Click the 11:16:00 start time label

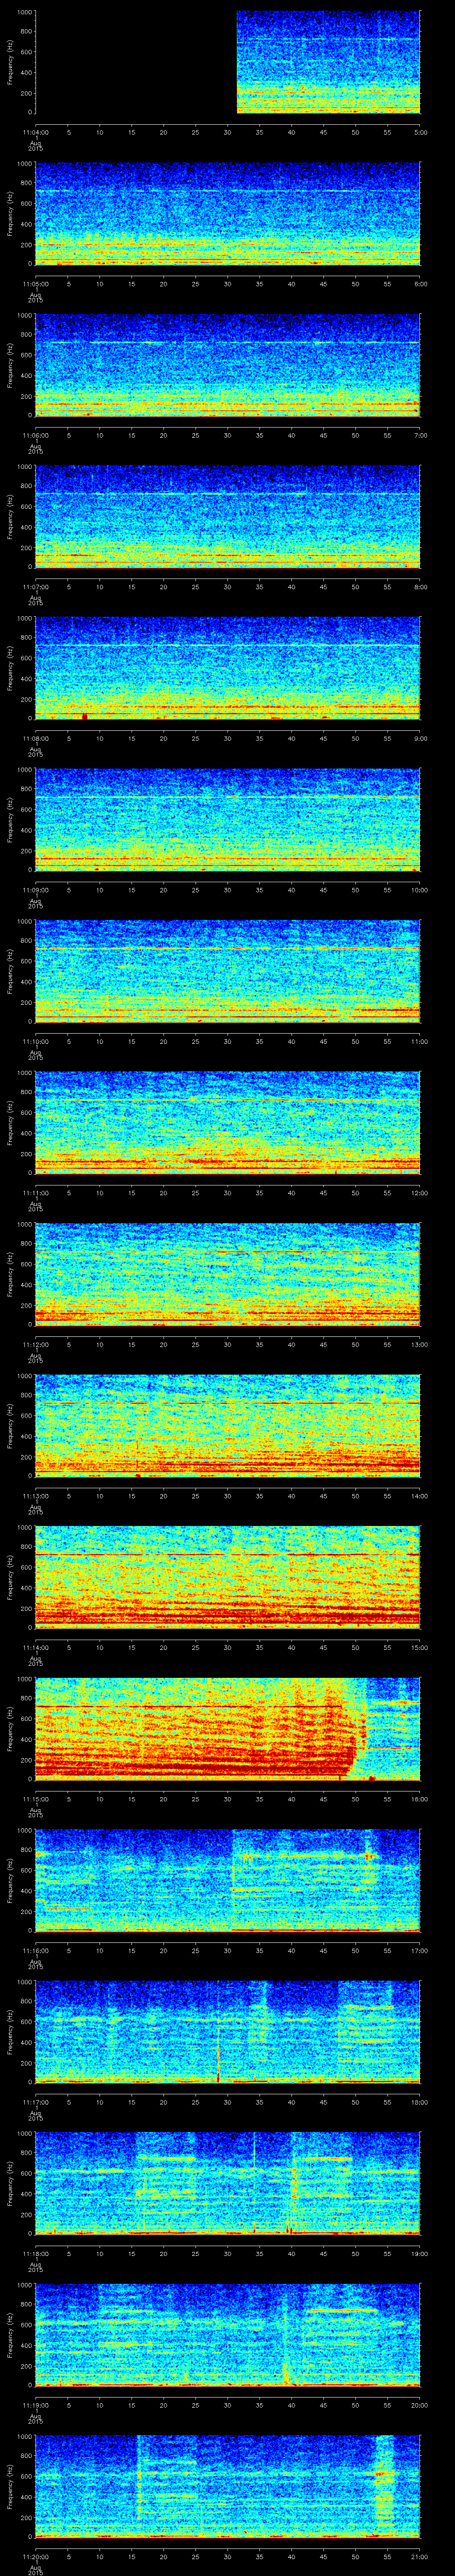click(x=35, y=1950)
